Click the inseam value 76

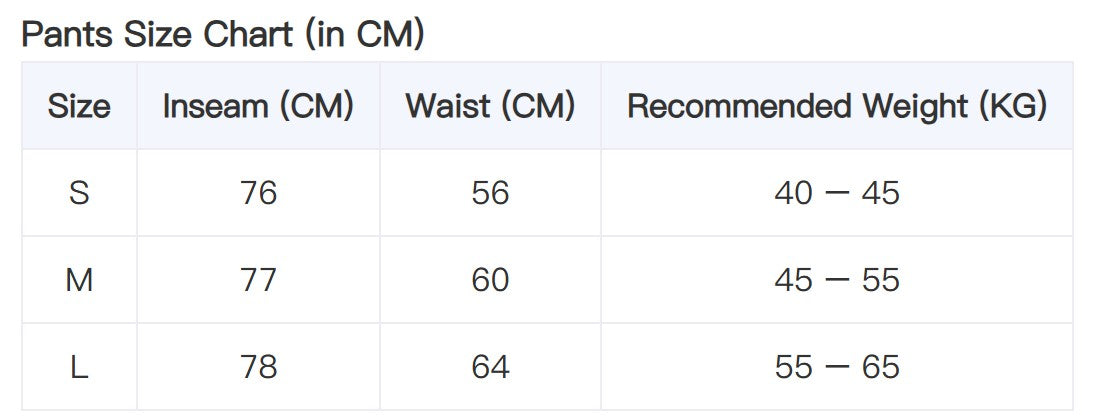258,192
